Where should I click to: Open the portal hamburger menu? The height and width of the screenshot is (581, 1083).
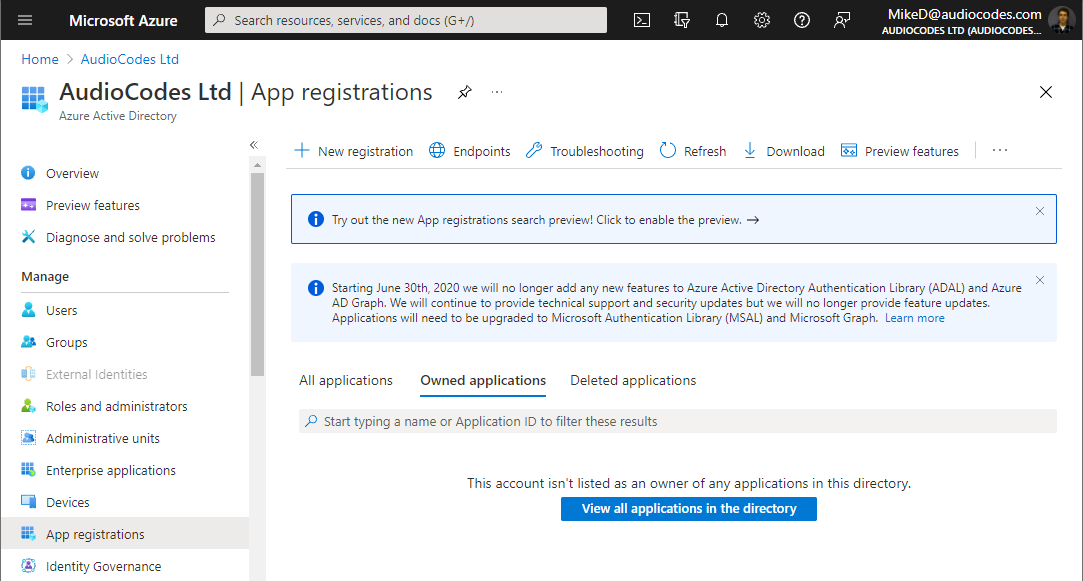[x=25, y=20]
